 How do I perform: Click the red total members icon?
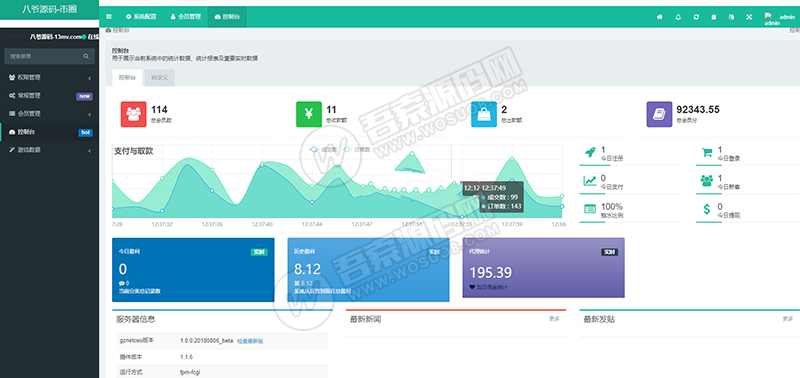click(134, 114)
